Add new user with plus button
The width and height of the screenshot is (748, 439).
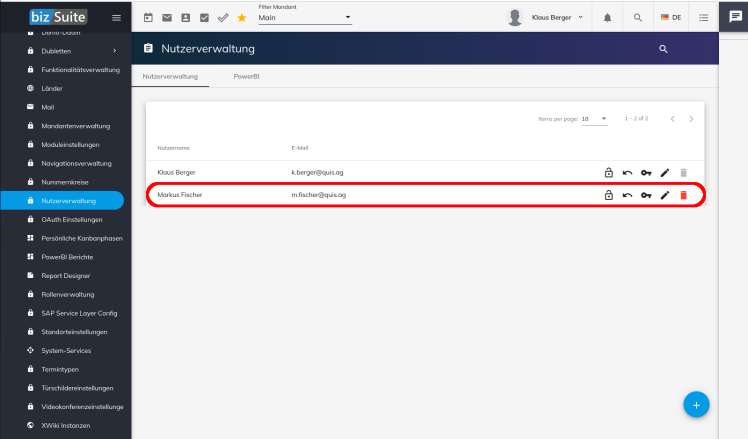point(696,405)
